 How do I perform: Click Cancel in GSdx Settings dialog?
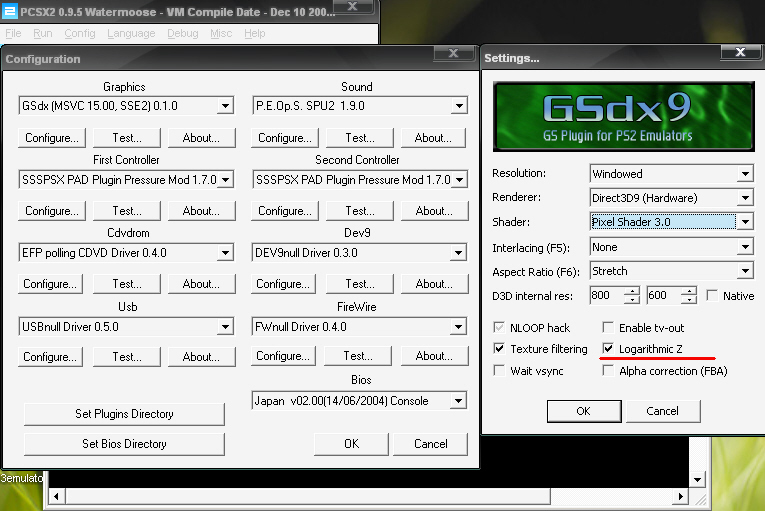click(663, 411)
